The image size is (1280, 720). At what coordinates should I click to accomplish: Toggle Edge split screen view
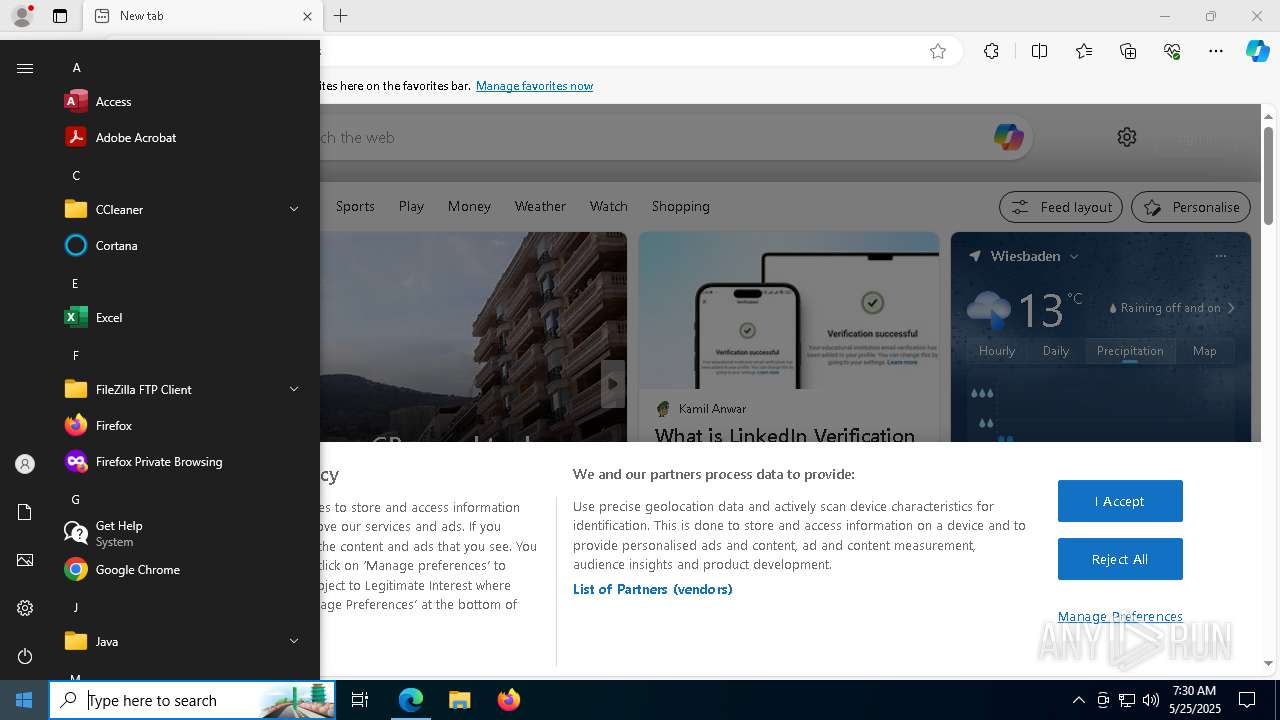1039,51
